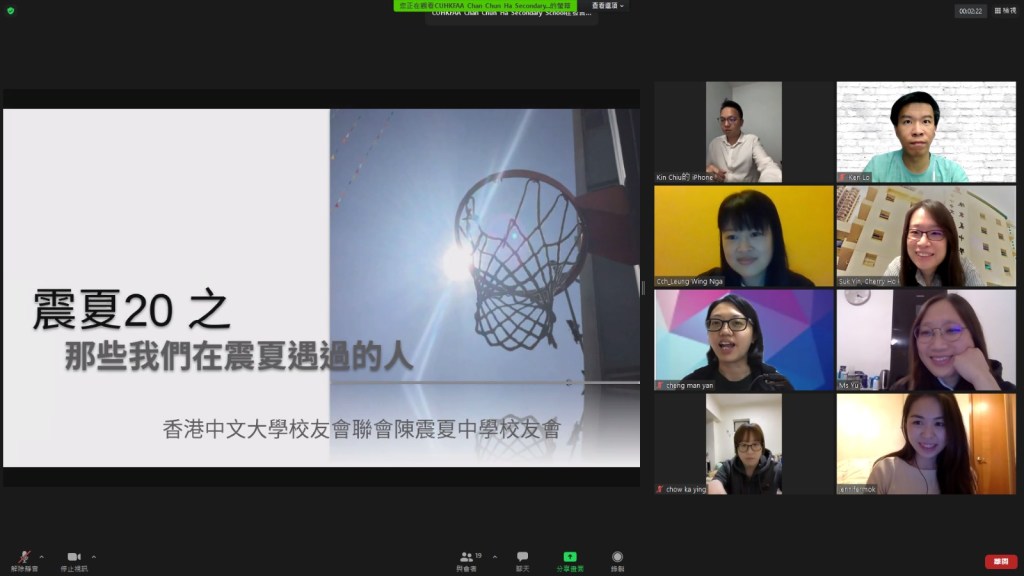
Task: Open the participants panel
Action: point(466,560)
